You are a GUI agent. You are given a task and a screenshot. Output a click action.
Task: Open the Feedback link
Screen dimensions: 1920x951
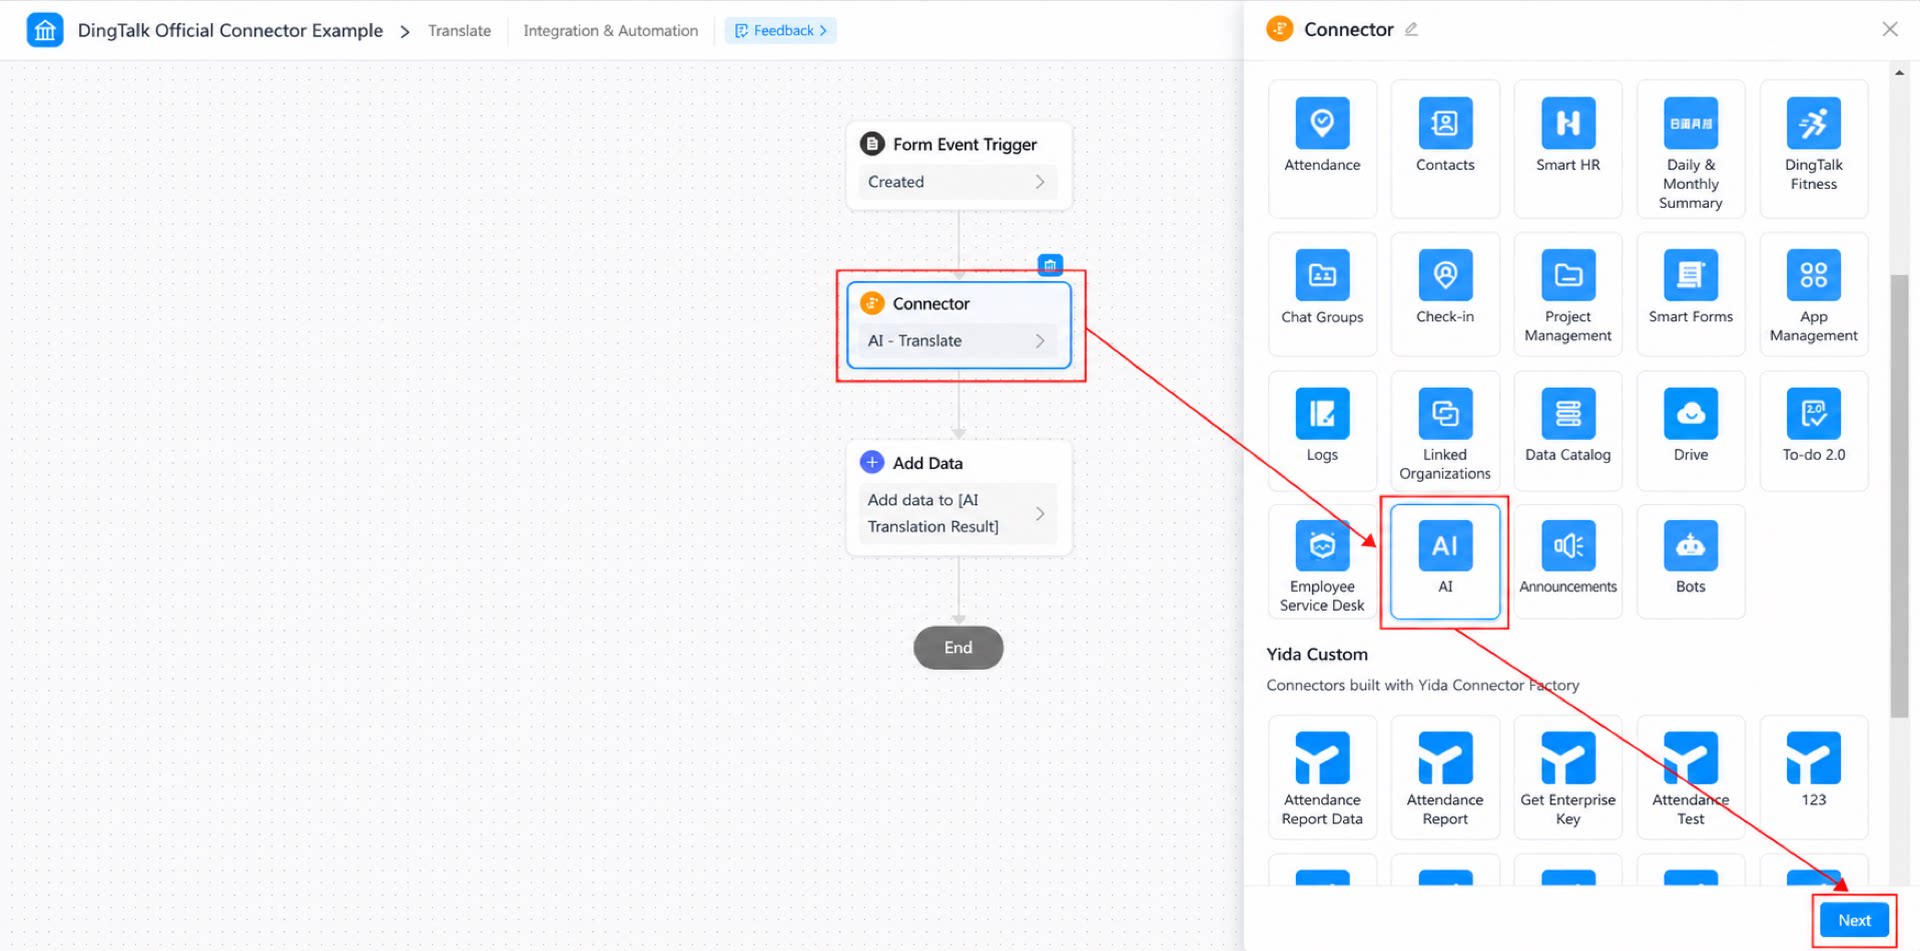click(x=781, y=30)
